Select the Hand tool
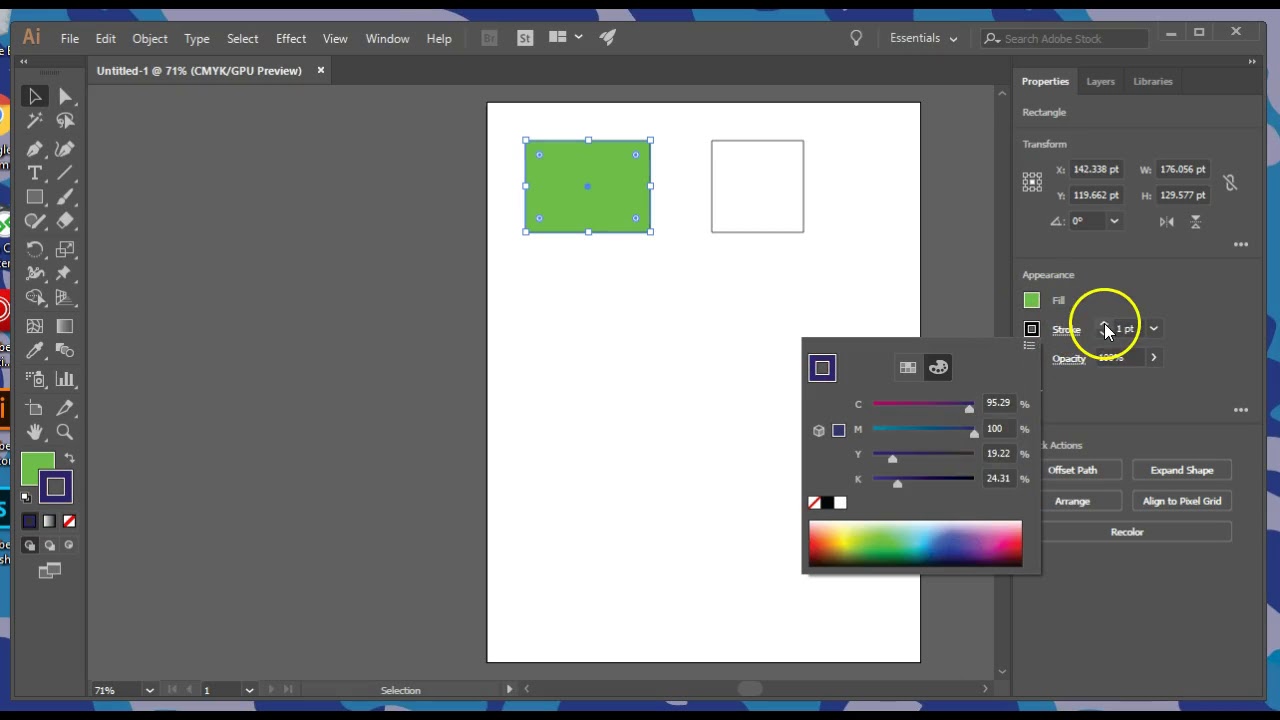 (x=35, y=432)
